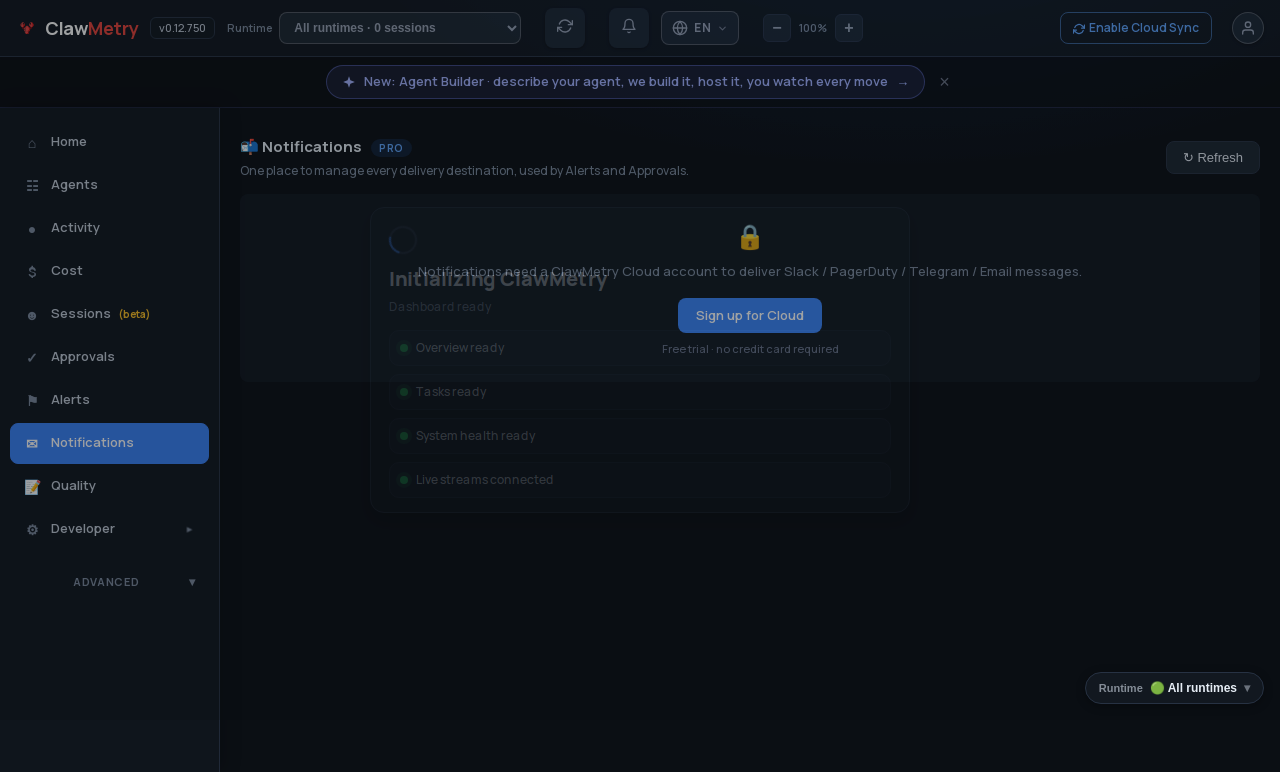Click the 'System health ready' status row

click(x=640, y=436)
